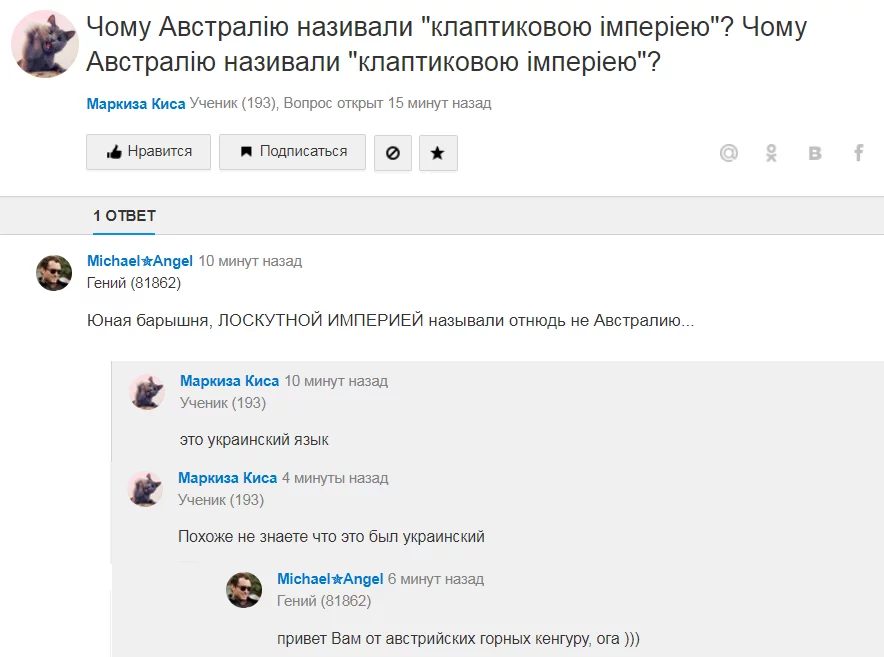Viewport: 884px width, 657px height.
Task: Open Маркиза Киса link on the 4 минуты назад comment
Action: pyautogui.click(x=228, y=478)
